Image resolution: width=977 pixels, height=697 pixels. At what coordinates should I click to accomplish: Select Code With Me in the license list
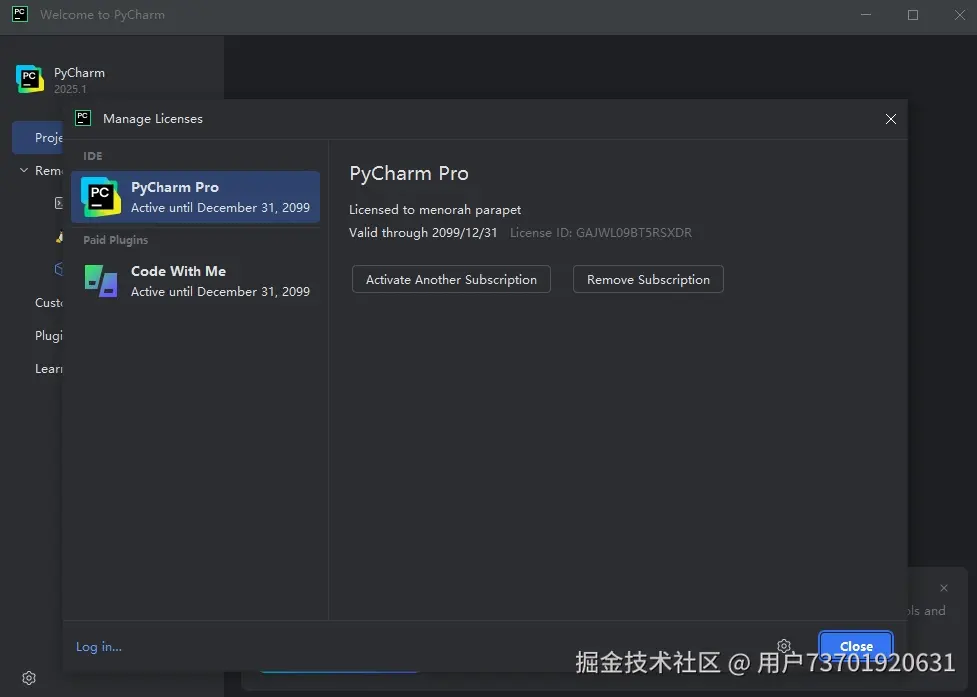tap(195, 280)
